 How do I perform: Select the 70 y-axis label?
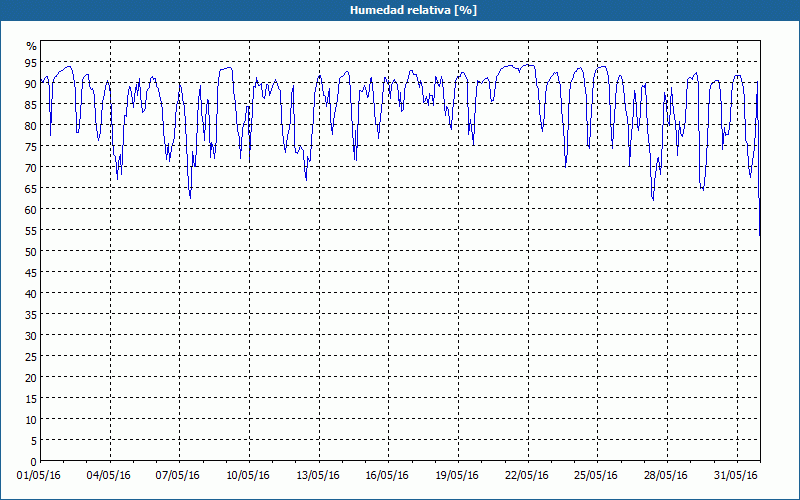click(31, 167)
